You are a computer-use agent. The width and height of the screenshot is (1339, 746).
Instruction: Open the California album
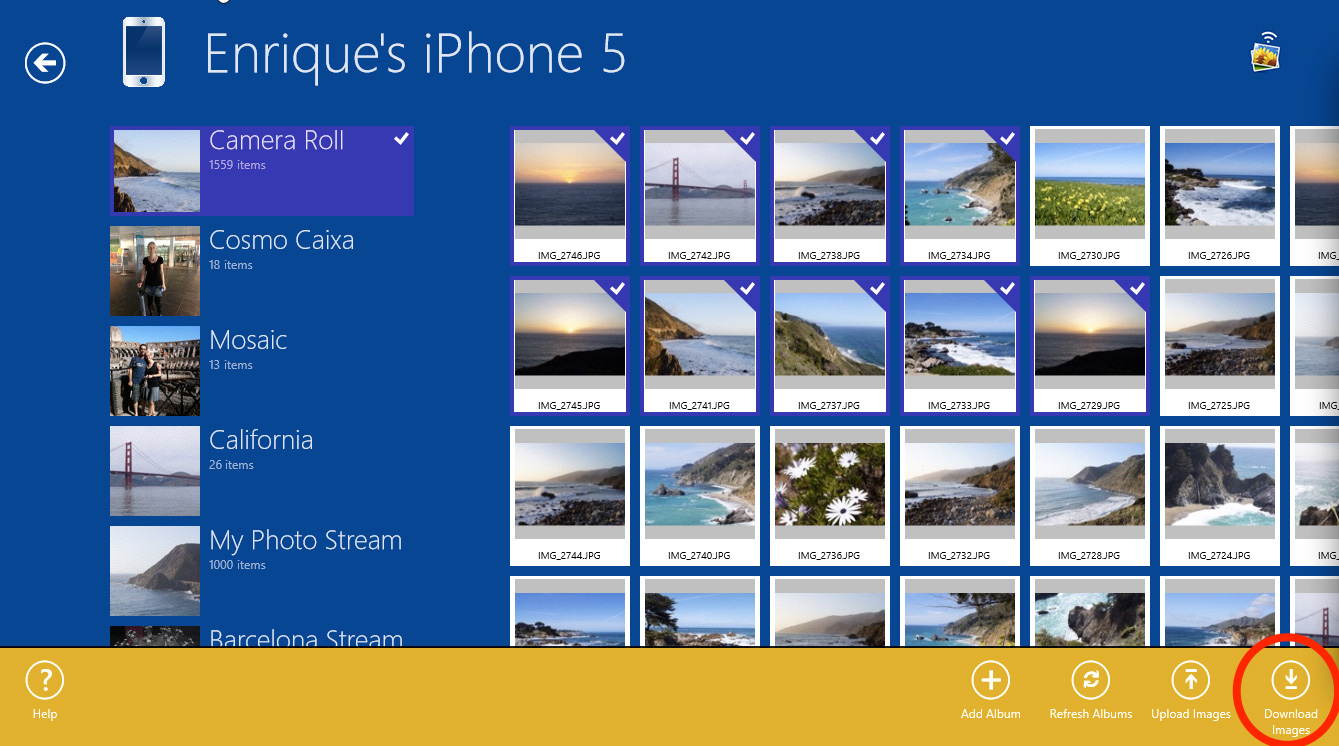point(262,471)
